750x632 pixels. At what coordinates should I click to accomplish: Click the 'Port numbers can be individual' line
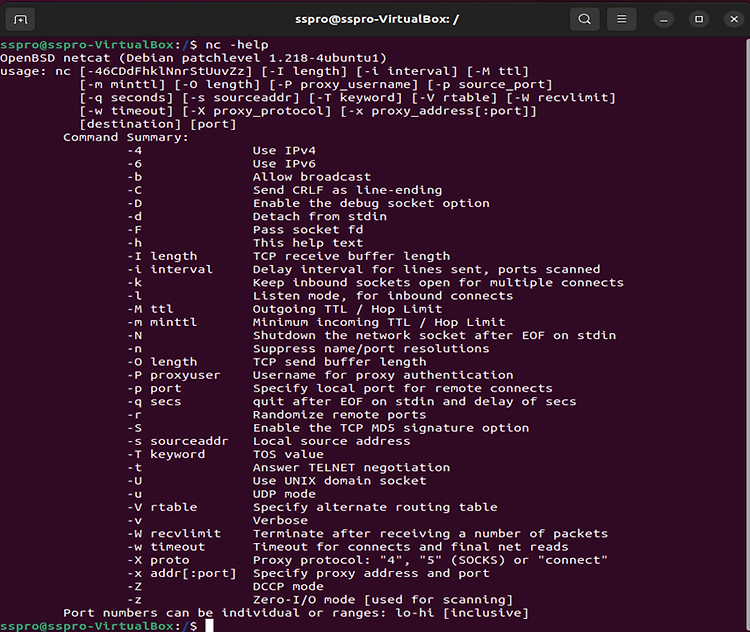pos(296,613)
